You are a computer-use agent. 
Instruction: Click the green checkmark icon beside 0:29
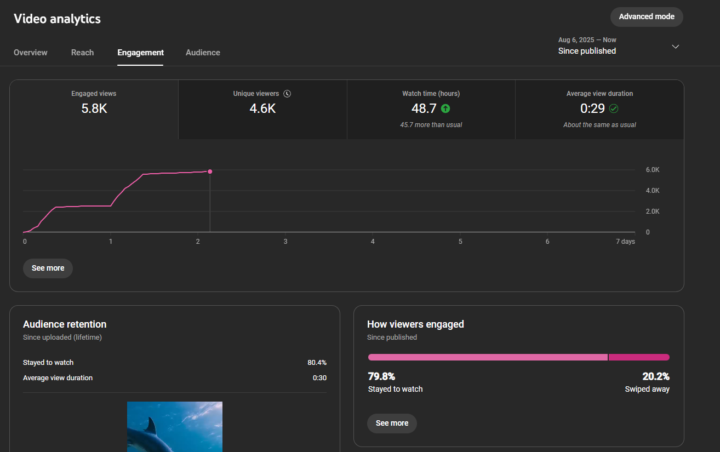(614, 108)
